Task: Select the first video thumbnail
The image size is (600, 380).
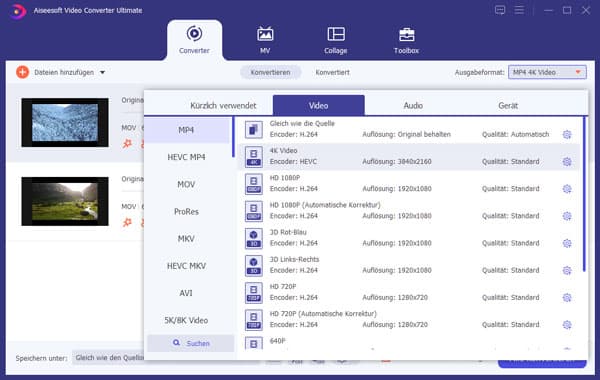Action: tap(65, 122)
